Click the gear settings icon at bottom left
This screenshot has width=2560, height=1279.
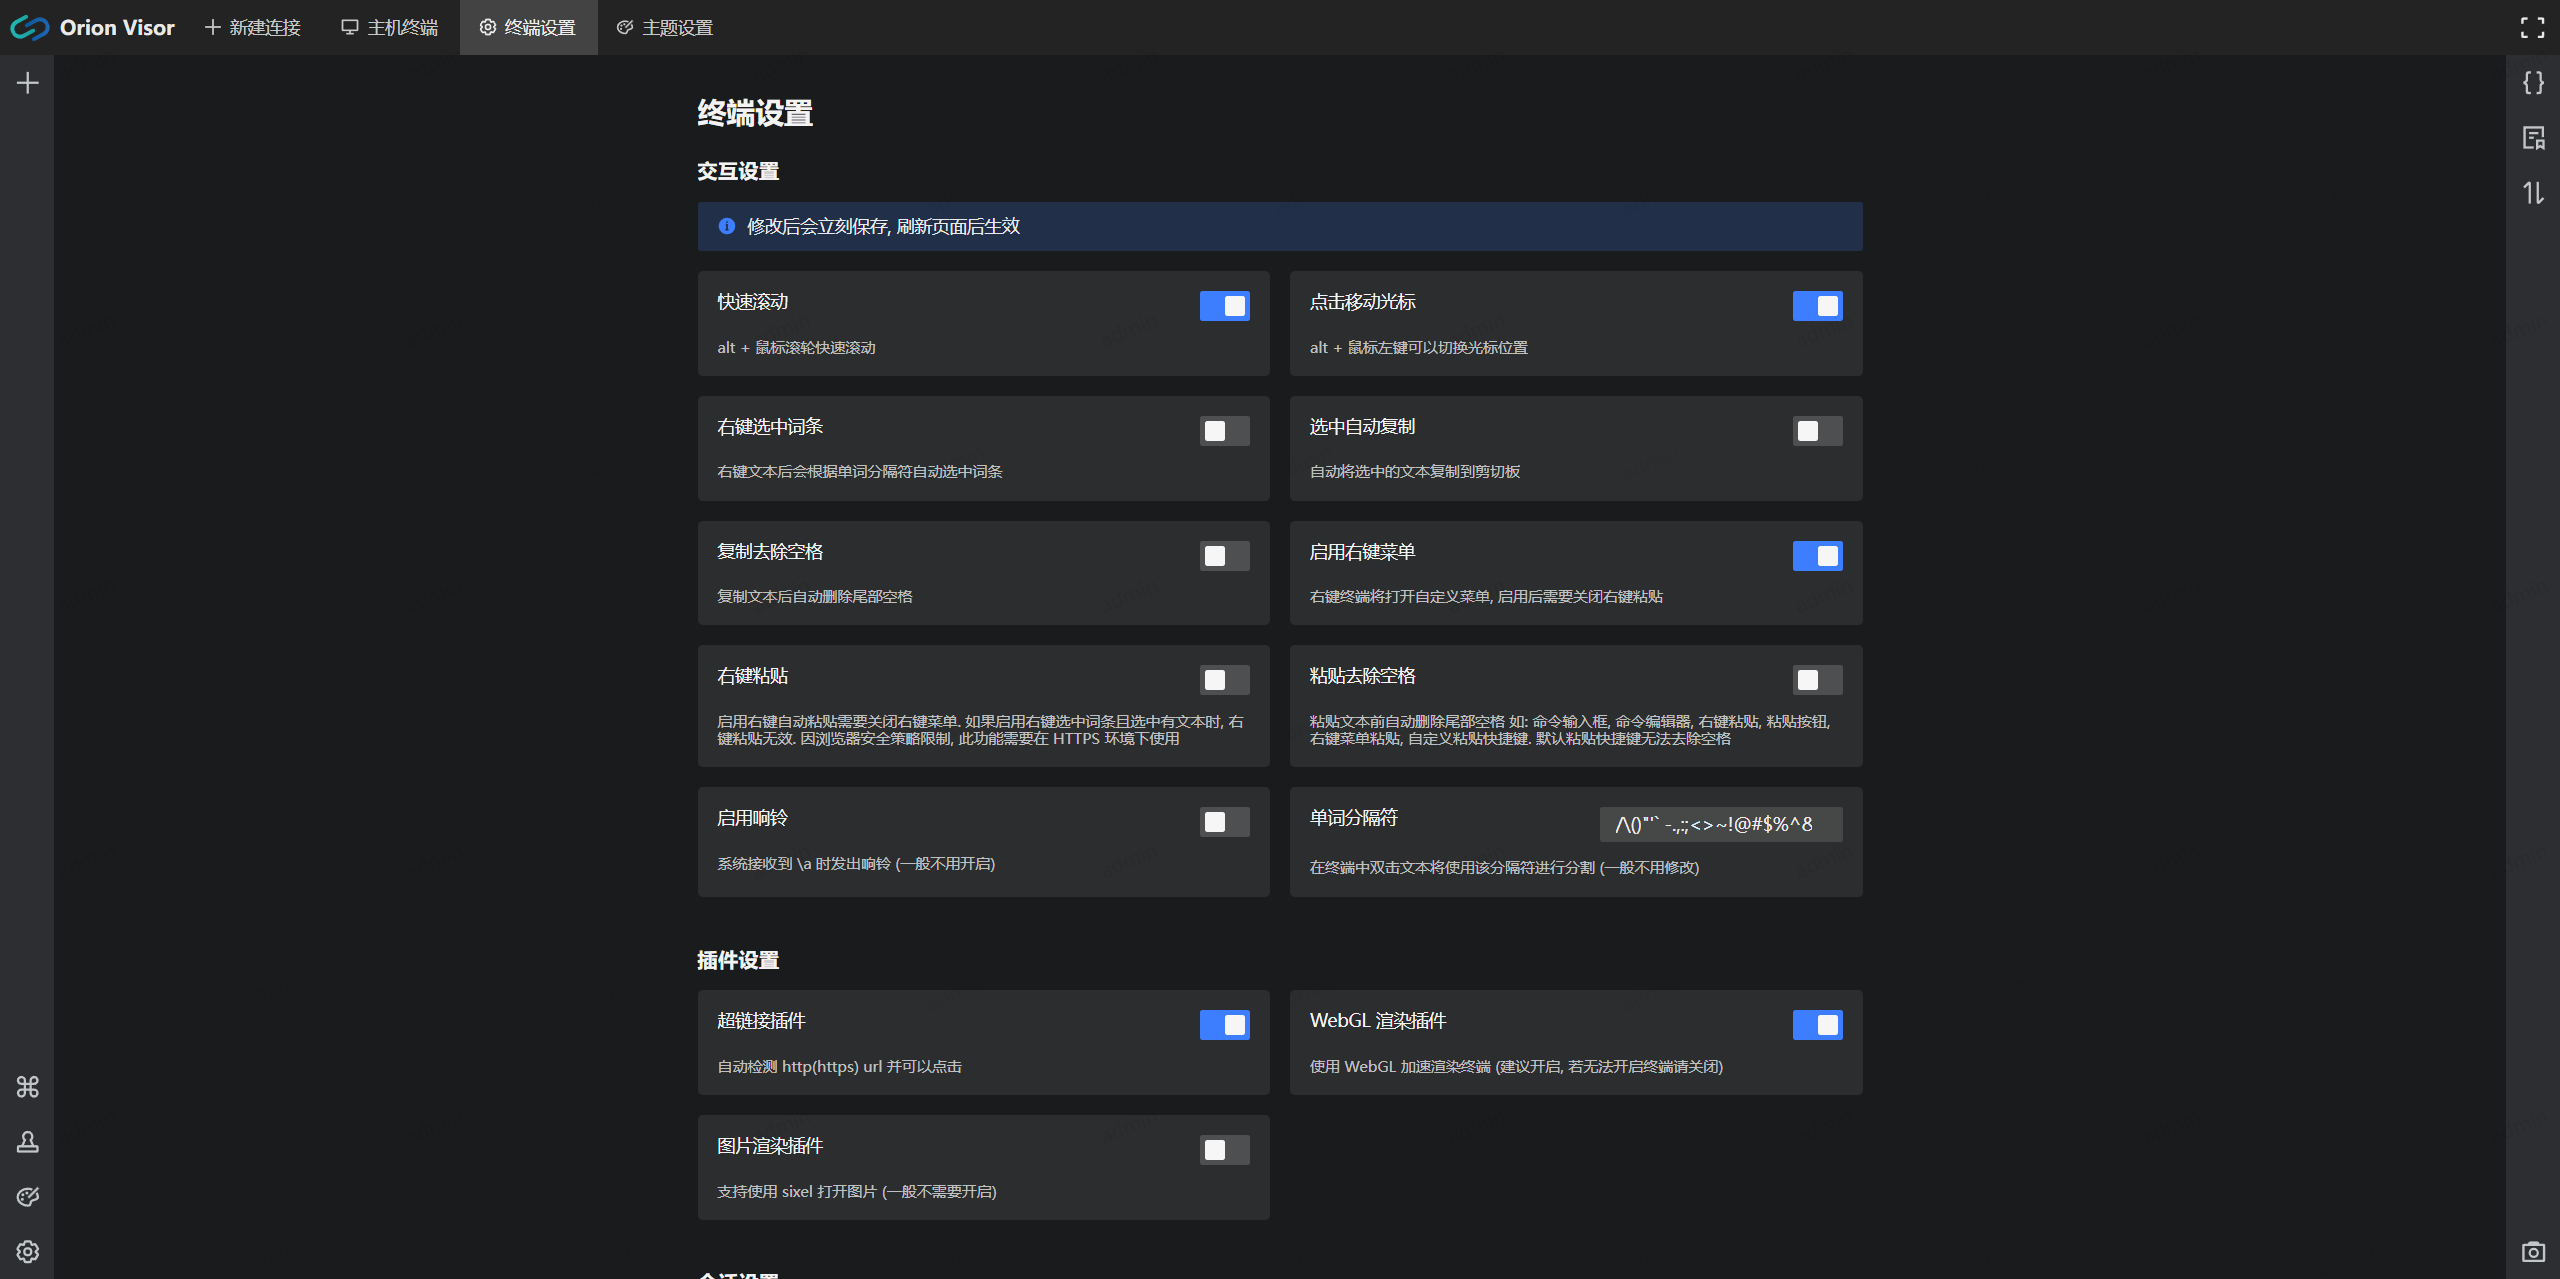pyautogui.click(x=28, y=1252)
